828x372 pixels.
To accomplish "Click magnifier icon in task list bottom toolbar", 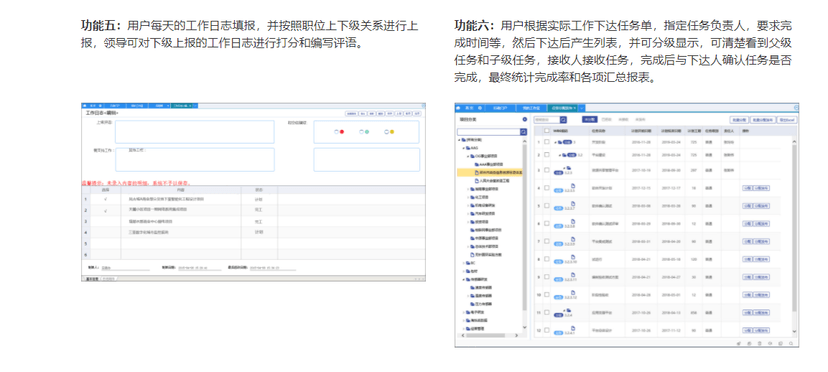I will (x=791, y=343).
